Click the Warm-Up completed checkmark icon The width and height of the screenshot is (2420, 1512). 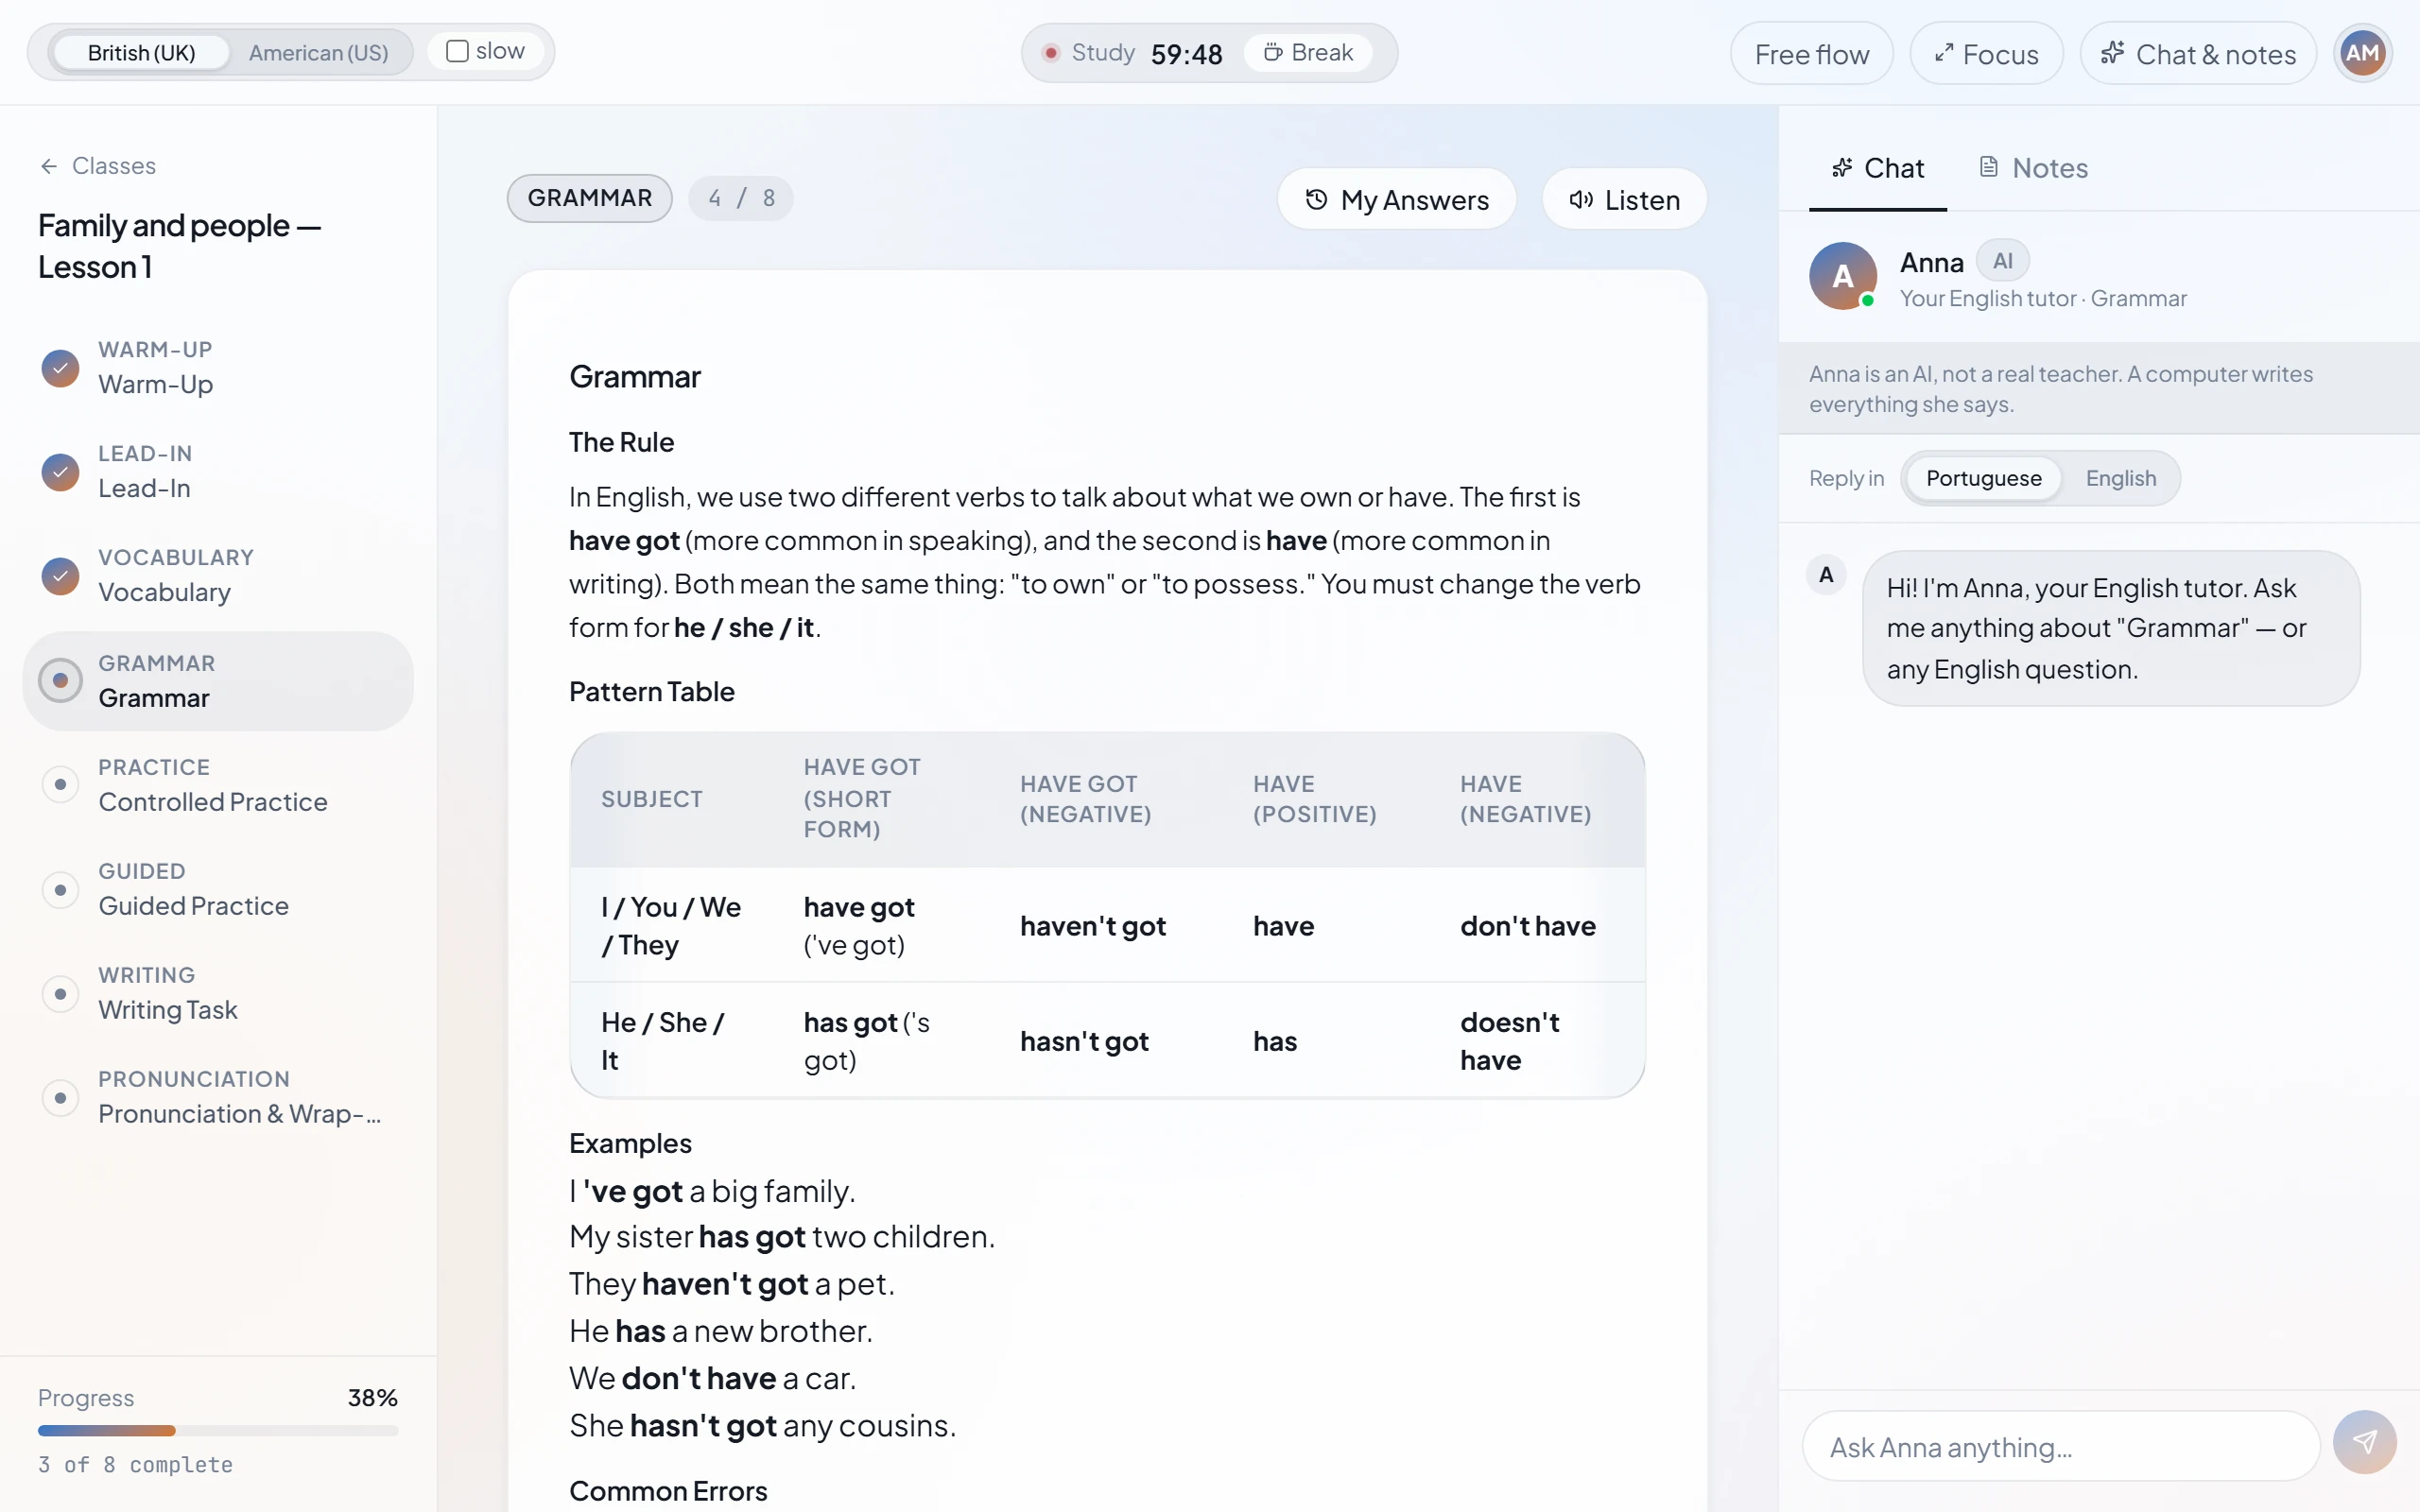(x=60, y=368)
